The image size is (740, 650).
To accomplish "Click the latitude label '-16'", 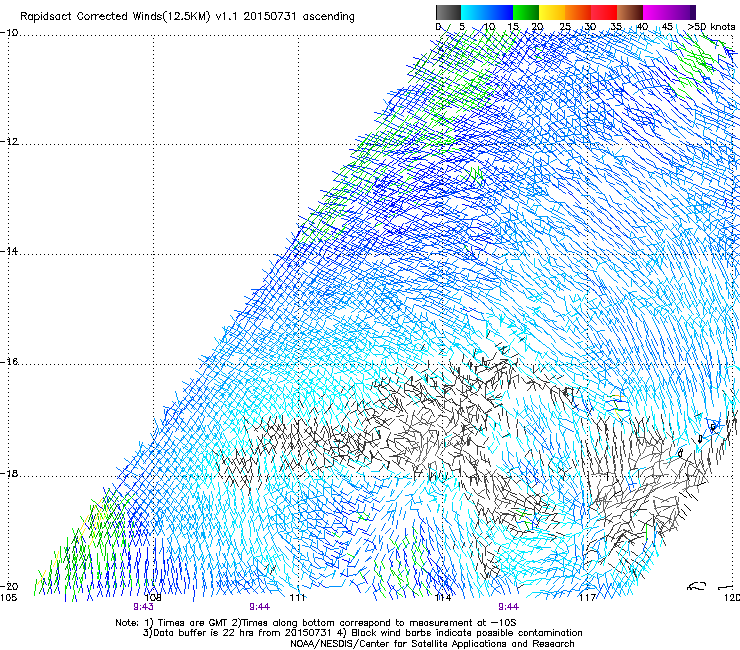I will (x=9, y=362).
